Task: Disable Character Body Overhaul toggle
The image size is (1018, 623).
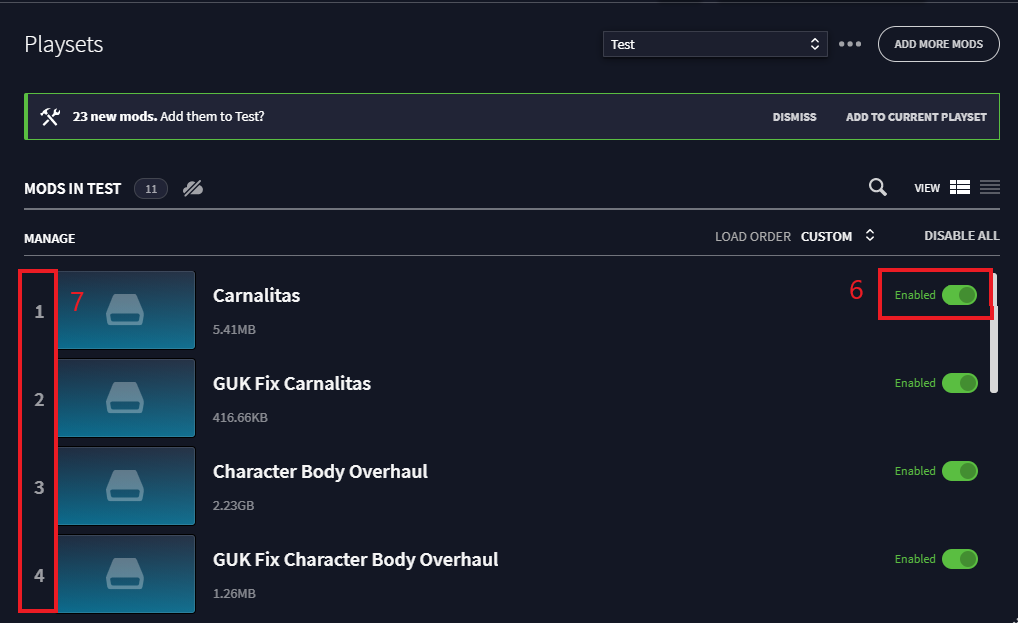Action: coord(960,470)
